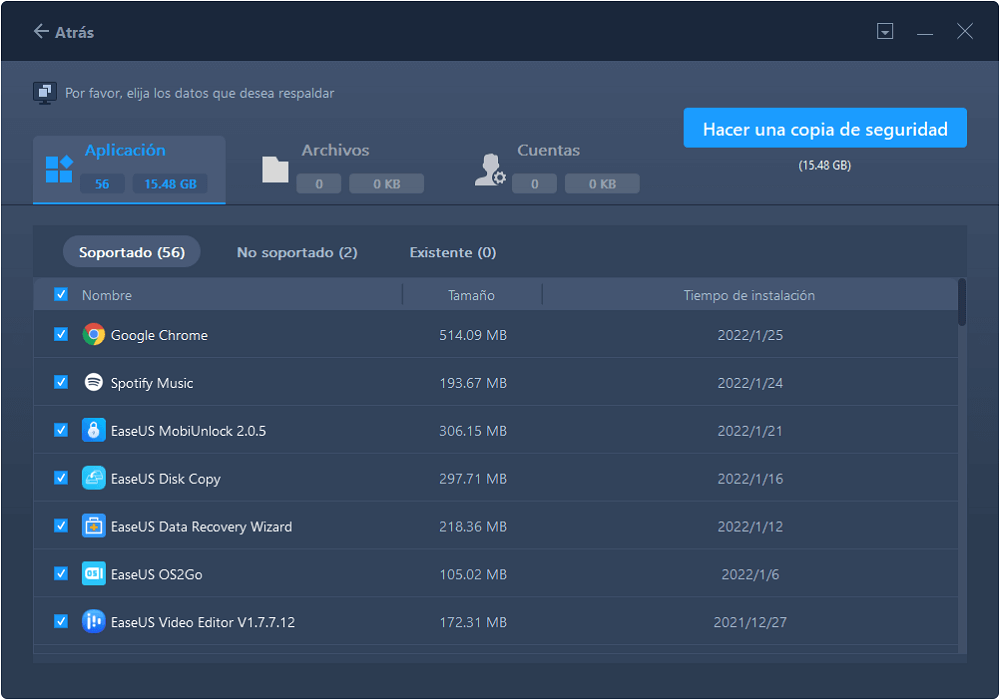Click the Spotify Music icon

click(x=94, y=383)
